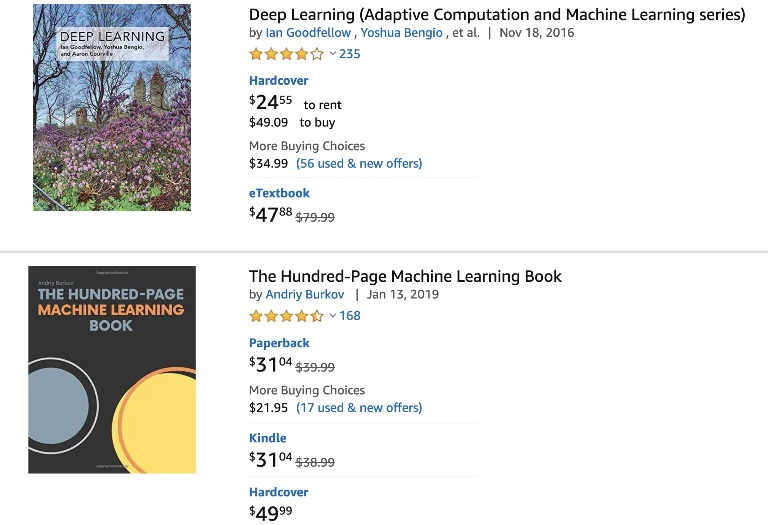Click the $47.88 eTextbook price

pyautogui.click(x=270, y=213)
